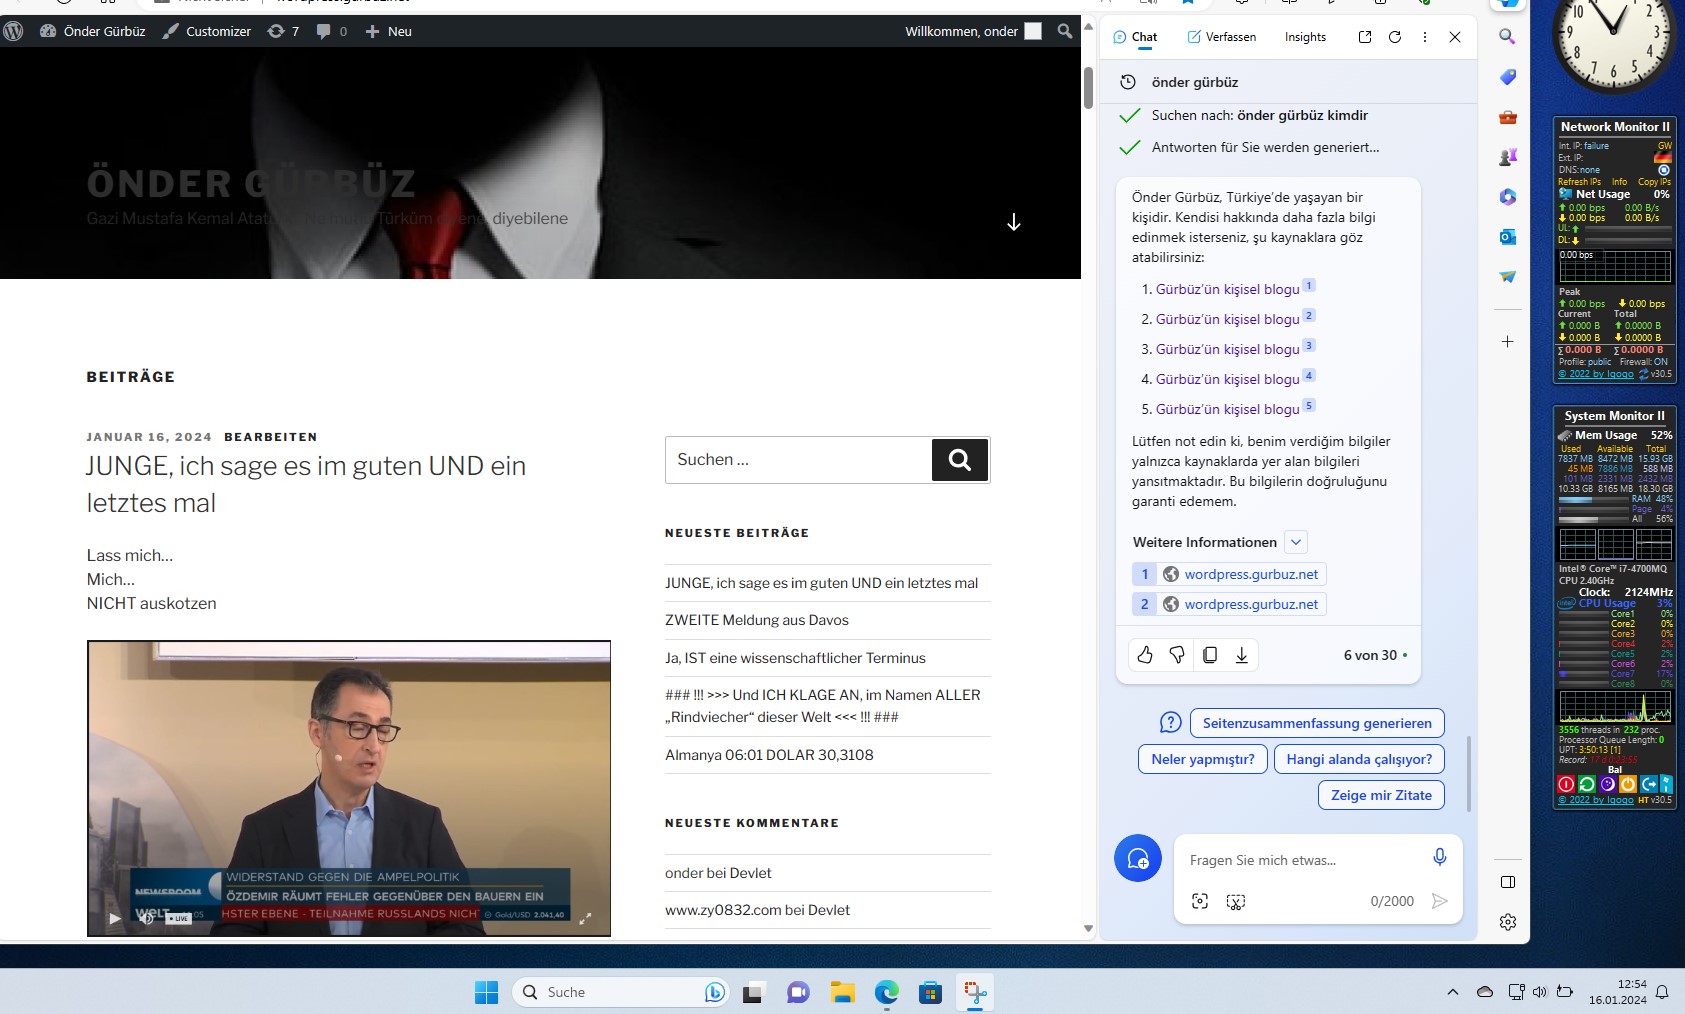
Task: Open the BEARBEITEN edit link
Action: pos(271,437)
